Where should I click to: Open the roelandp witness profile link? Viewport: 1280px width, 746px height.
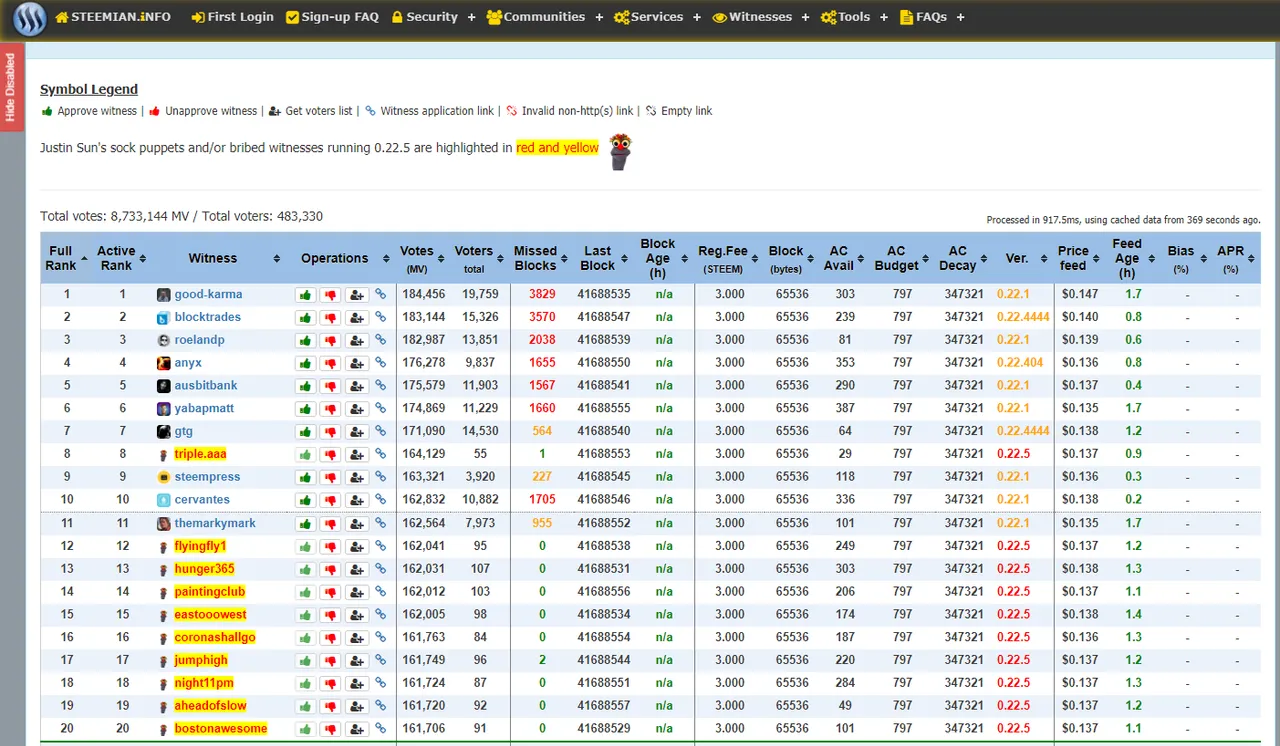199,340
